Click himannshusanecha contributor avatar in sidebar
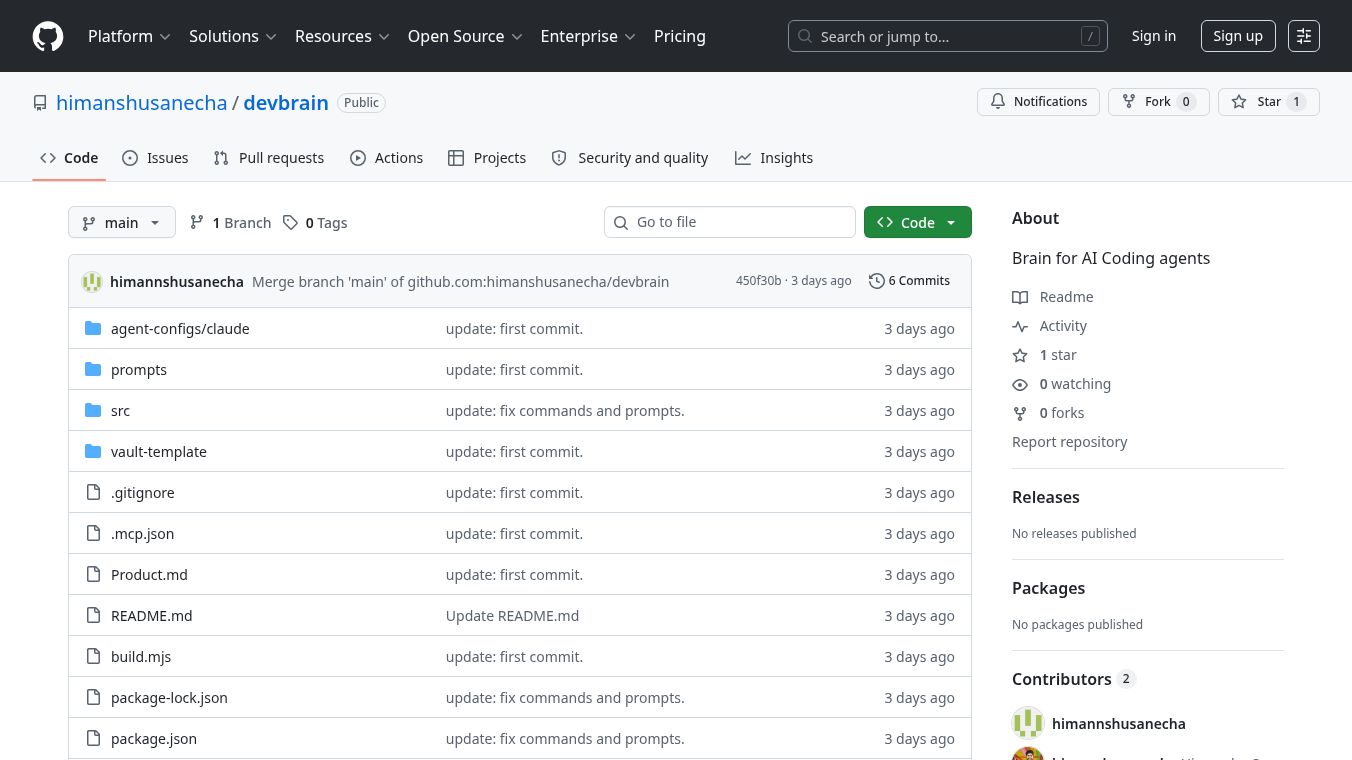This screenshot has width=1352, height=760. 1028,723
